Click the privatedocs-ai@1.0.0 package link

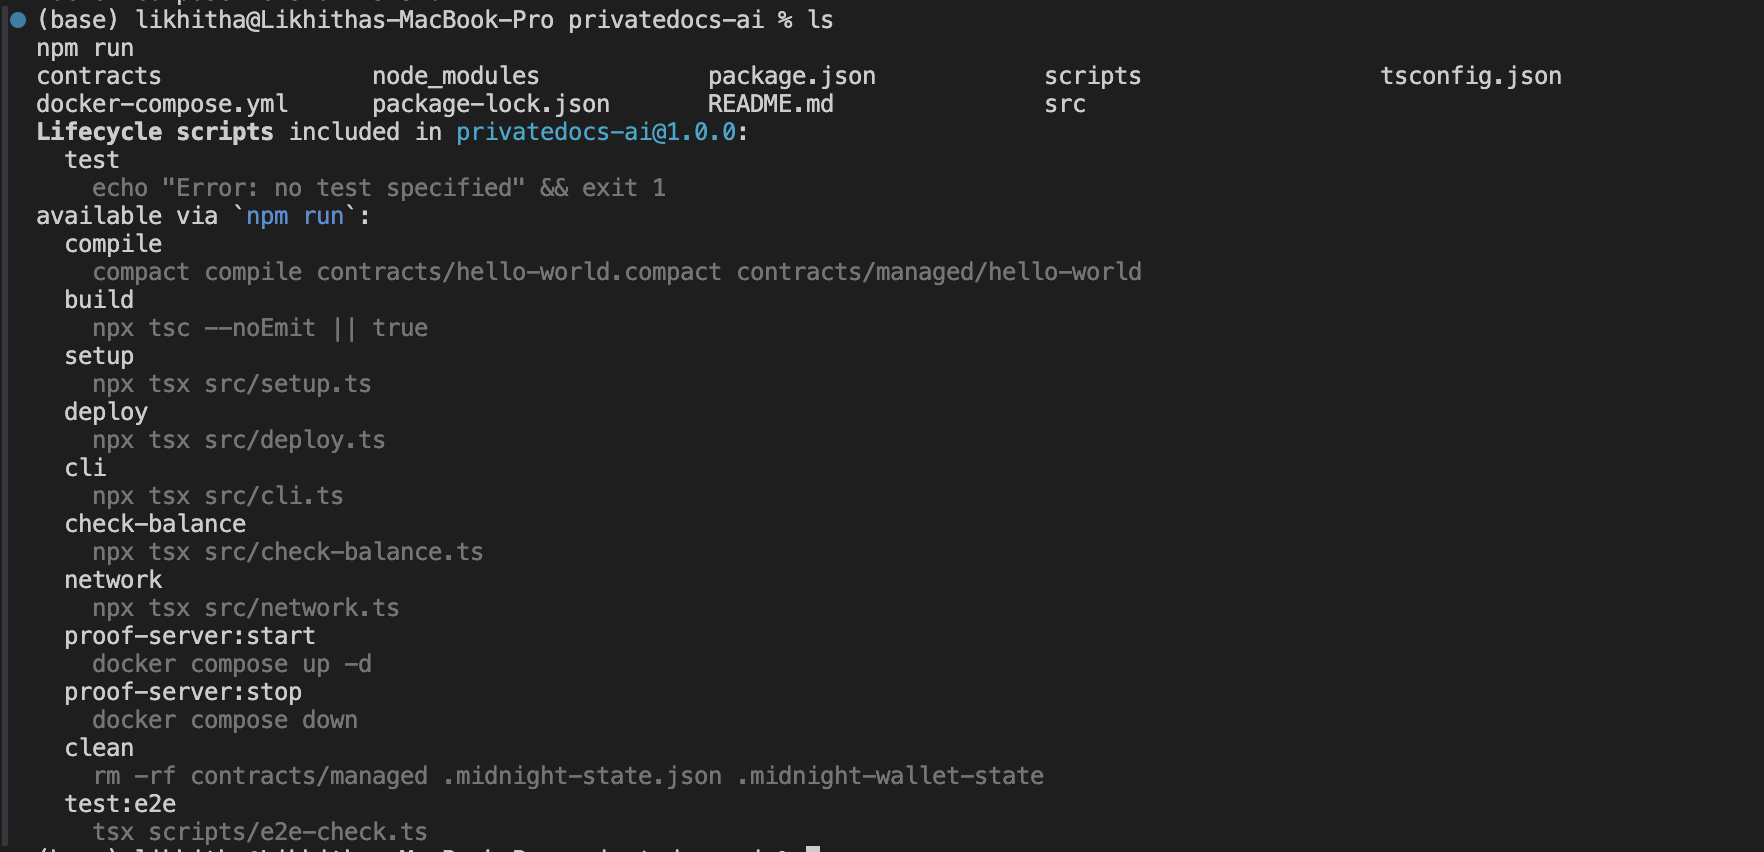coord(597,132)
